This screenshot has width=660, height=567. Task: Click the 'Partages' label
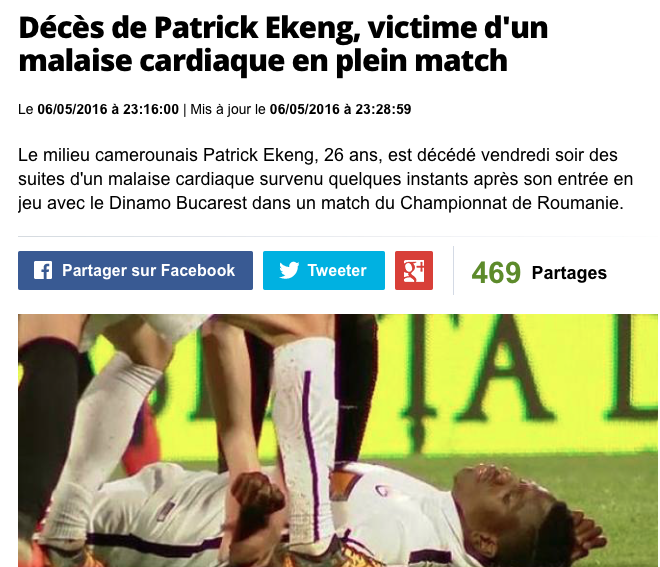pyautogui.click(x=569, y=273)
